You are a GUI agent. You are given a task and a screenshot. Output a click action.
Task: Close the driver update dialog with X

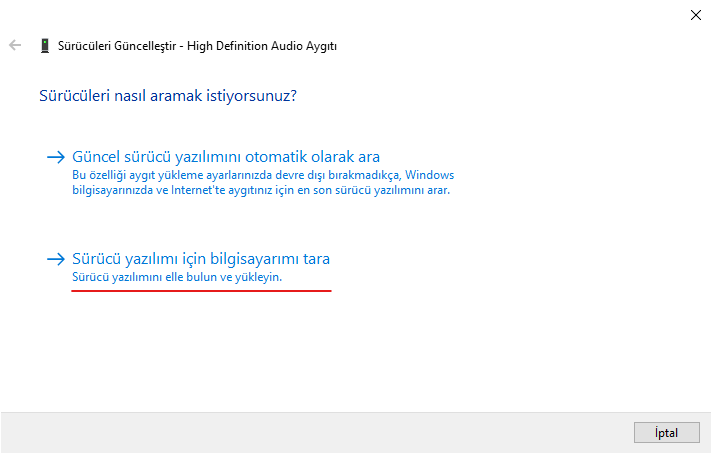pos(695,15)
